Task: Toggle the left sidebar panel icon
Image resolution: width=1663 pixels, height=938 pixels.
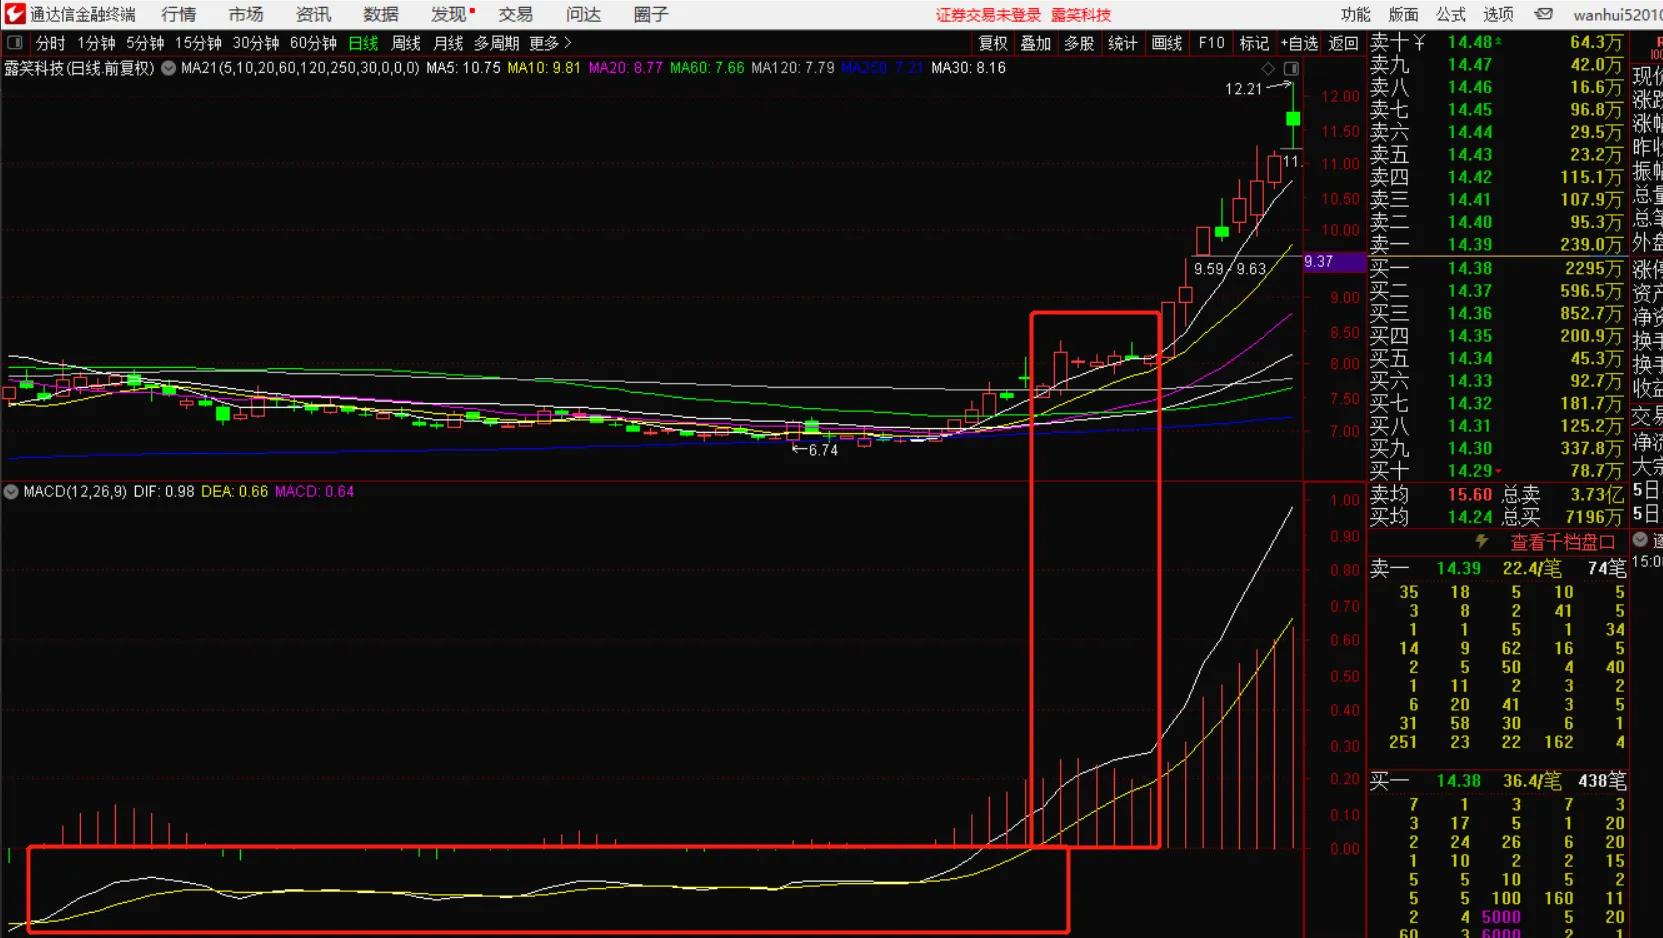Action: tap(15, 43)
